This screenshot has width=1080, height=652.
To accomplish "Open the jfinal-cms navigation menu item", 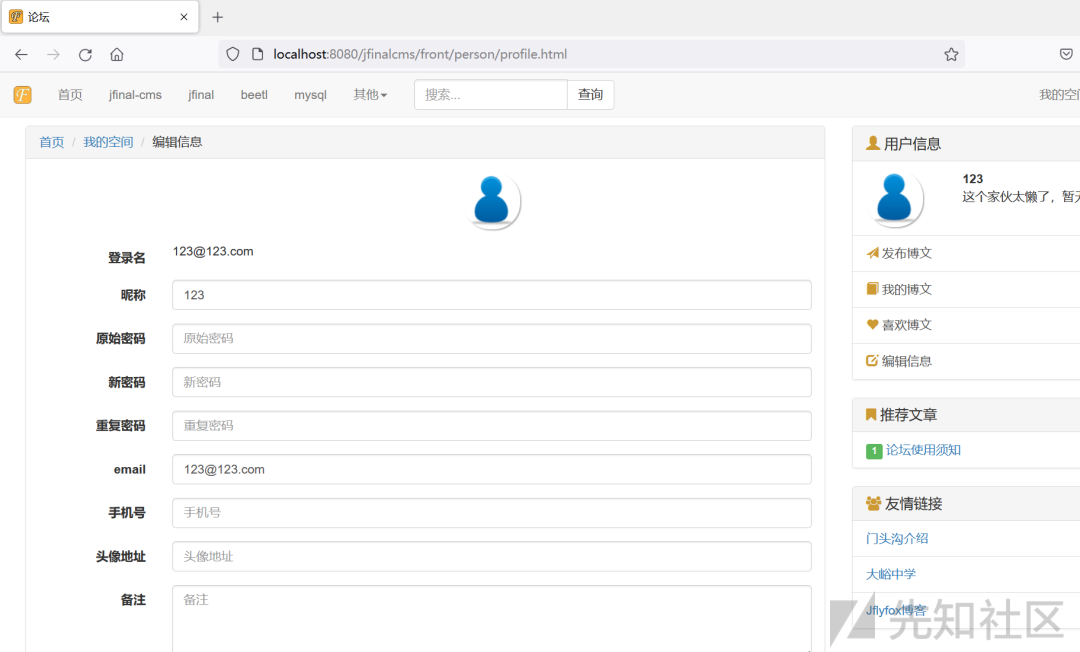I will click(135, 94).
